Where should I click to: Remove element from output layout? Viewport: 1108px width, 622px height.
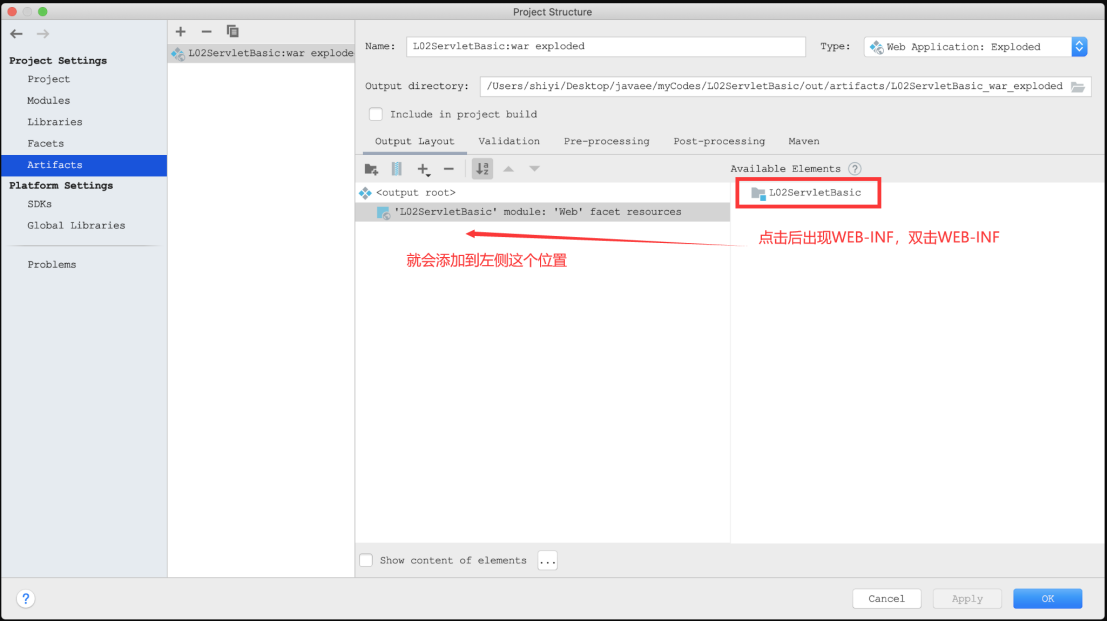point(449,169)
